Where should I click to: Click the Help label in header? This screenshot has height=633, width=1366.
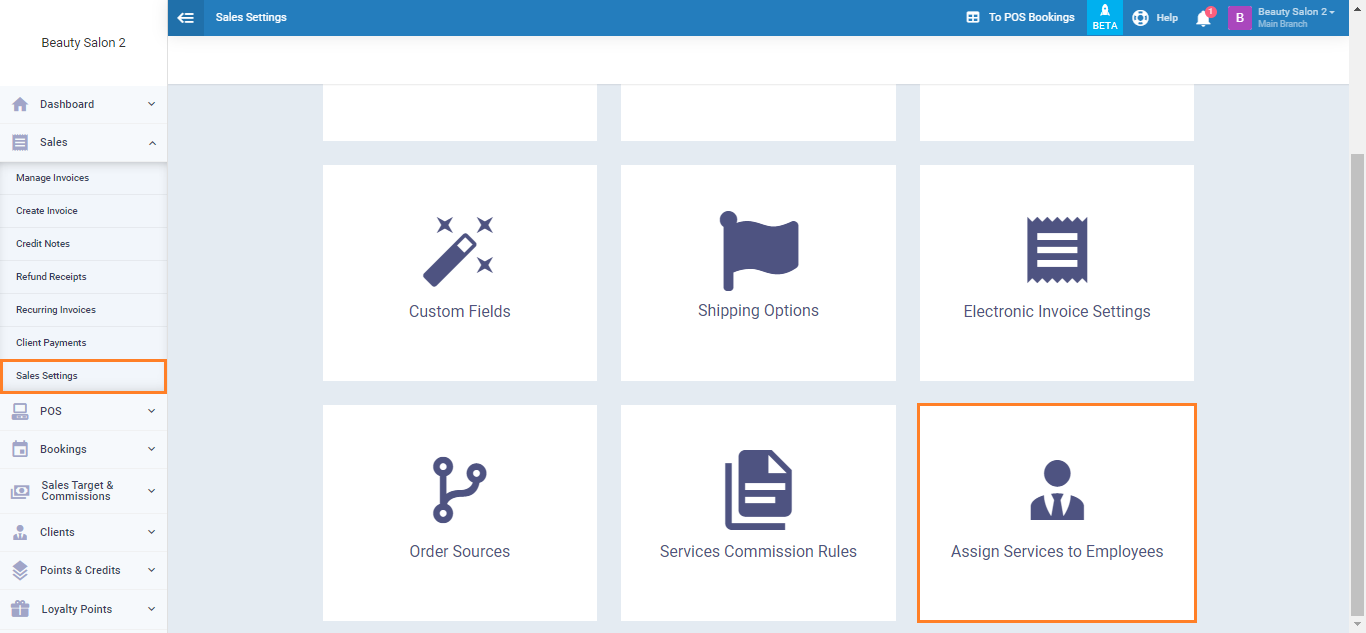[1167, 18]
